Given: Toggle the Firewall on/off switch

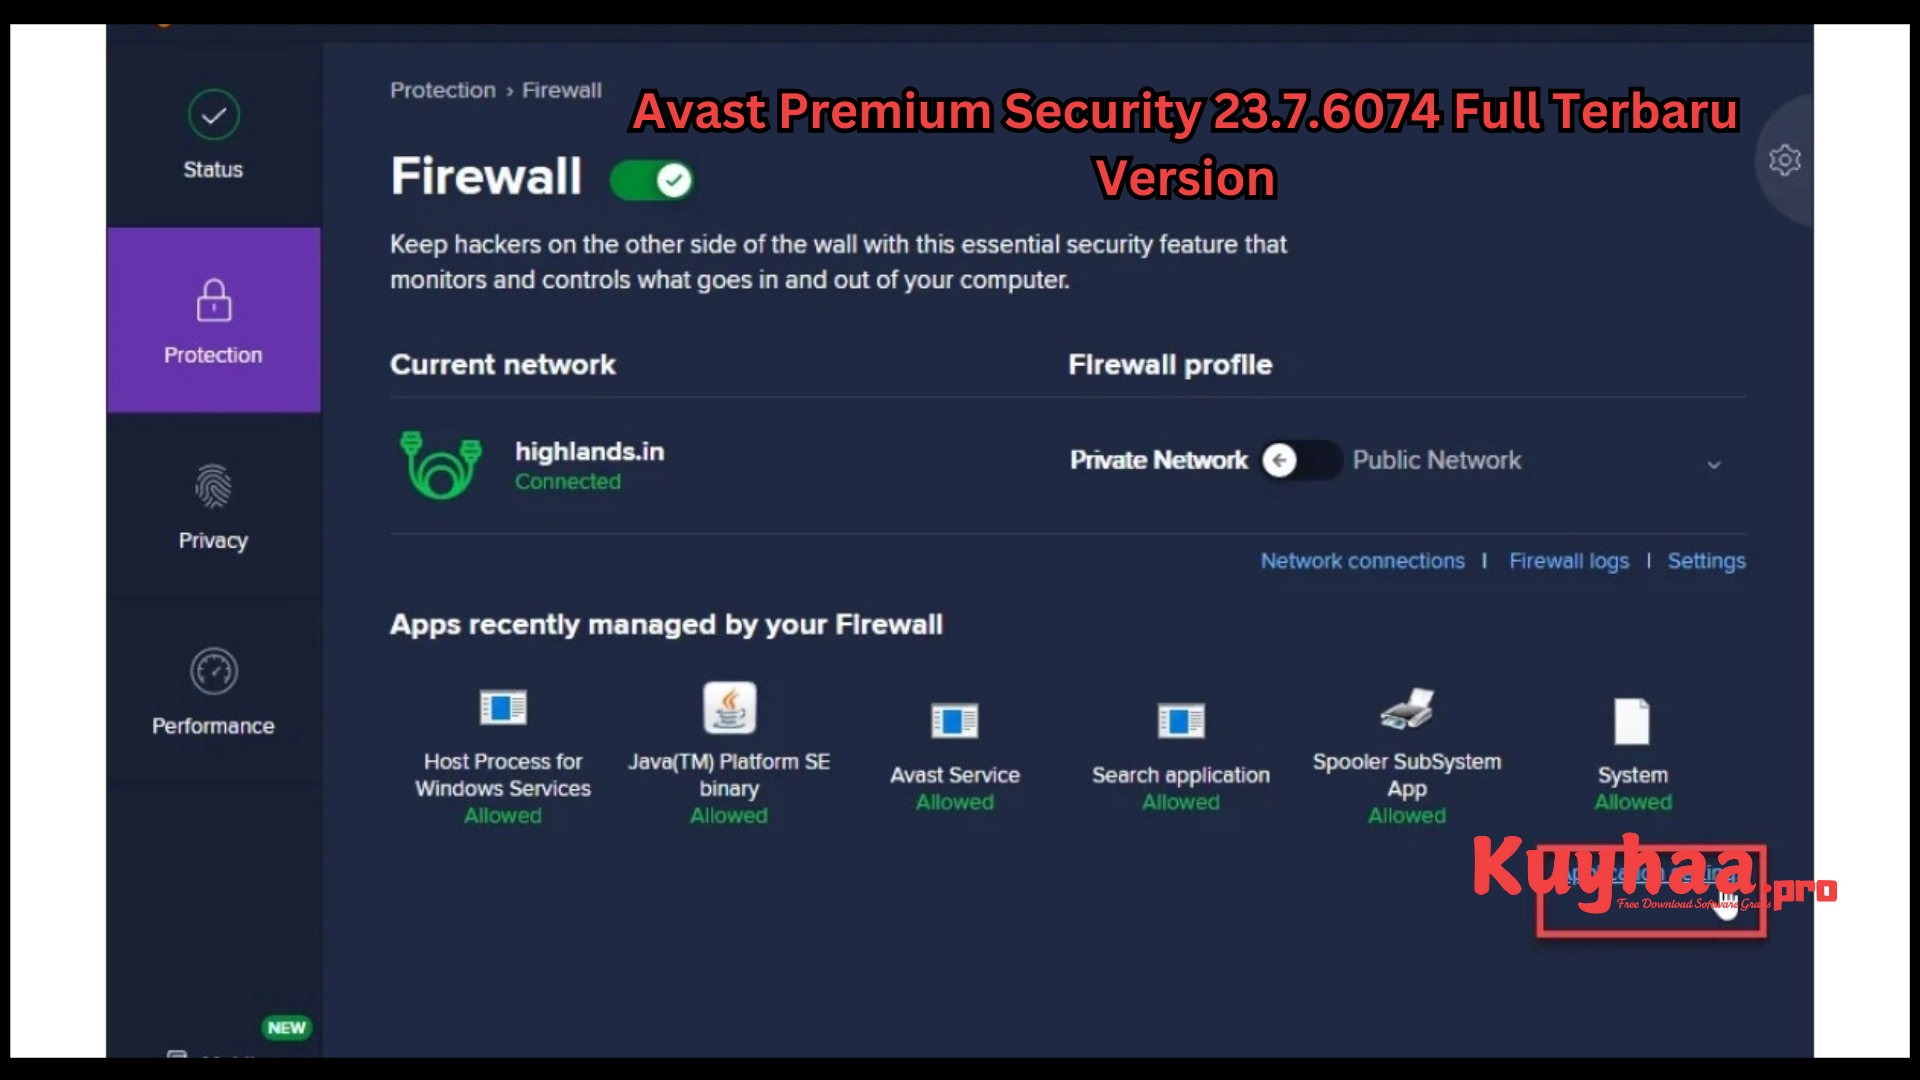Looking at the screenshot, I should (x=654, y=178).
